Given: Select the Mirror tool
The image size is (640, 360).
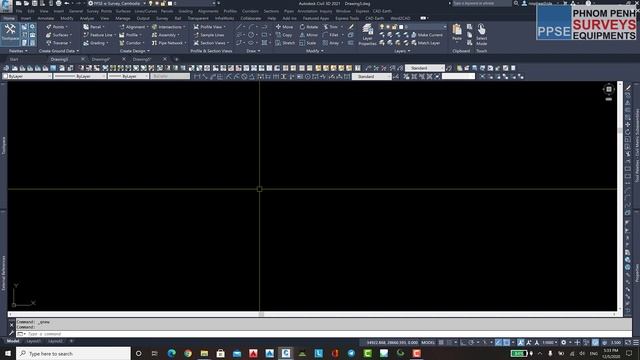Looking at the screenshot, I should coord(309,35).
